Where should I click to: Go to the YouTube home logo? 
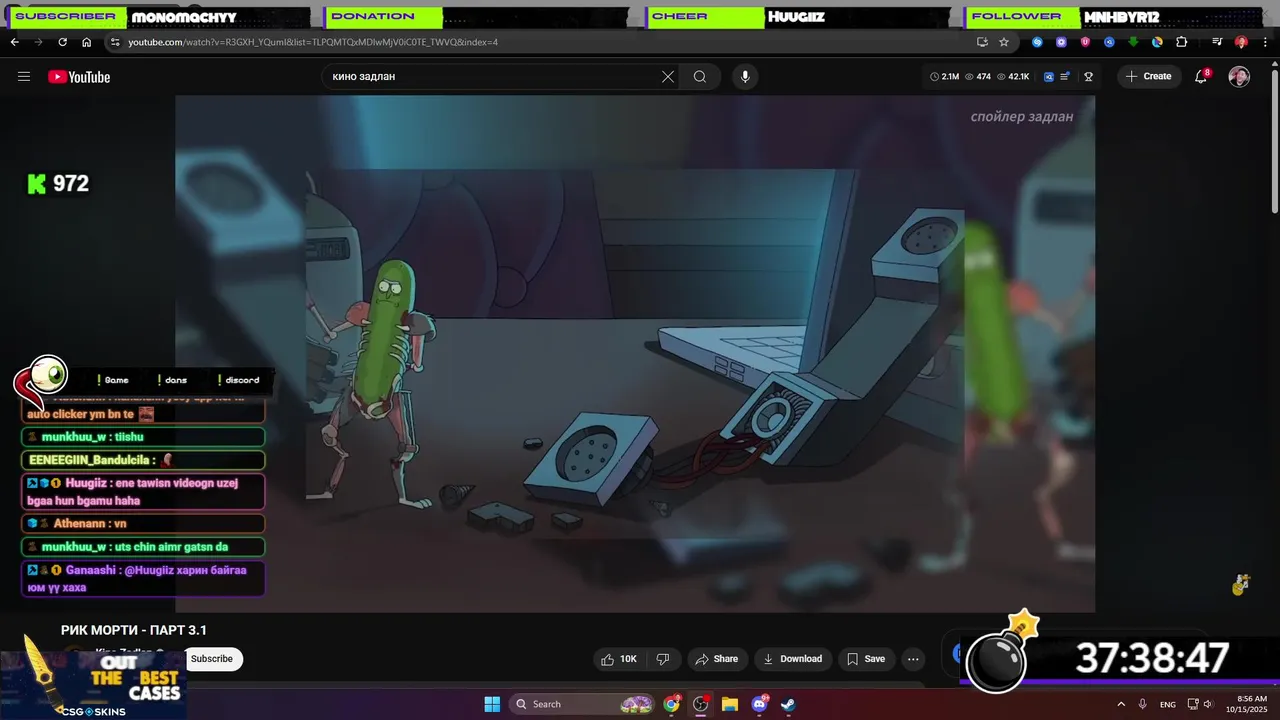tap(79, 77)
